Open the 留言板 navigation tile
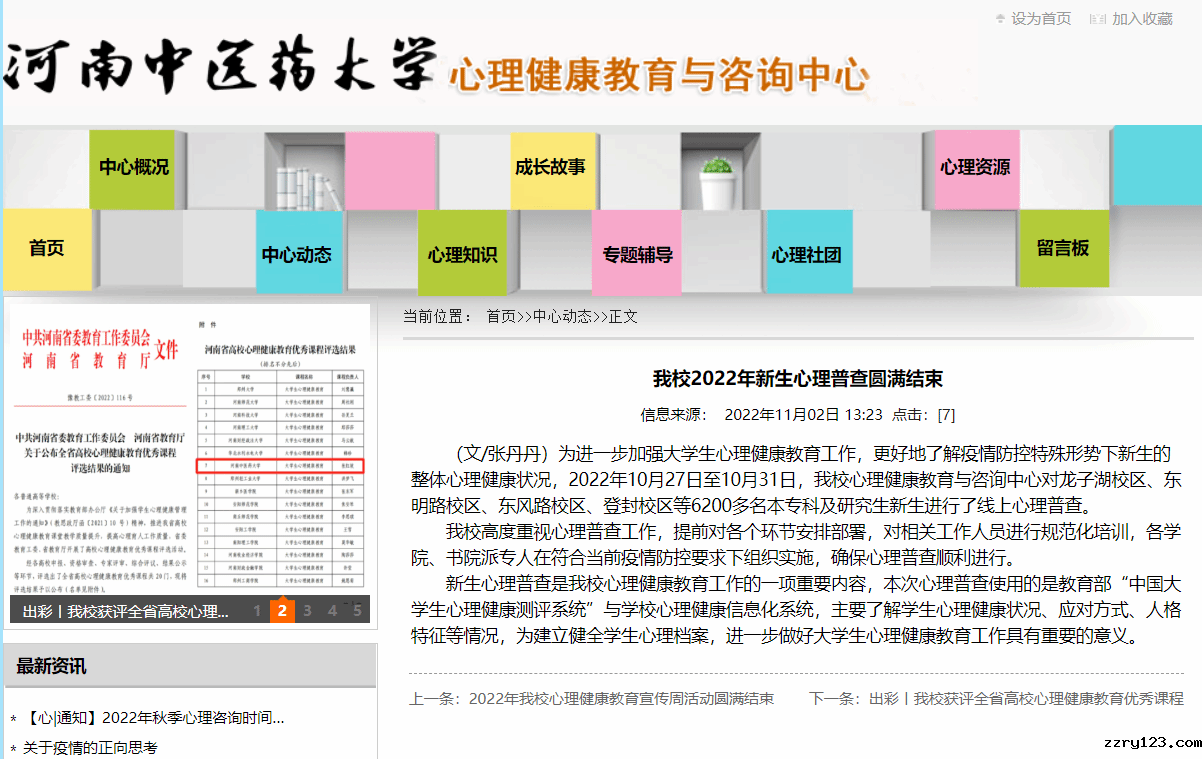Viewport: 1202px width, 759px height. pos(1063,249)
